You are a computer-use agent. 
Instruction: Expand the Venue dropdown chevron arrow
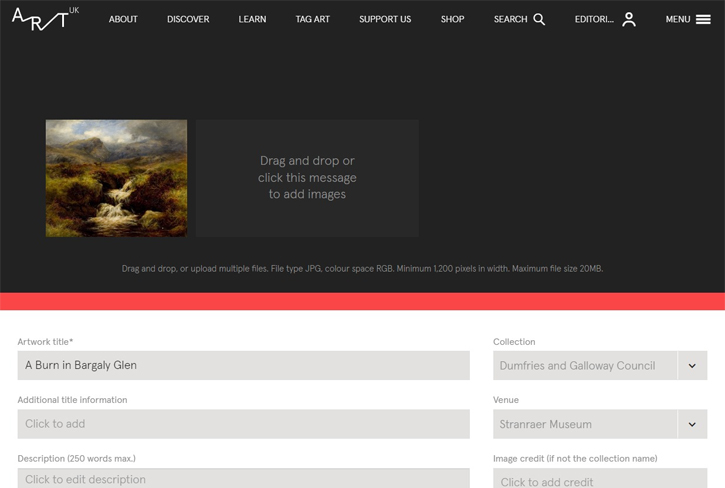coord(692,424)
